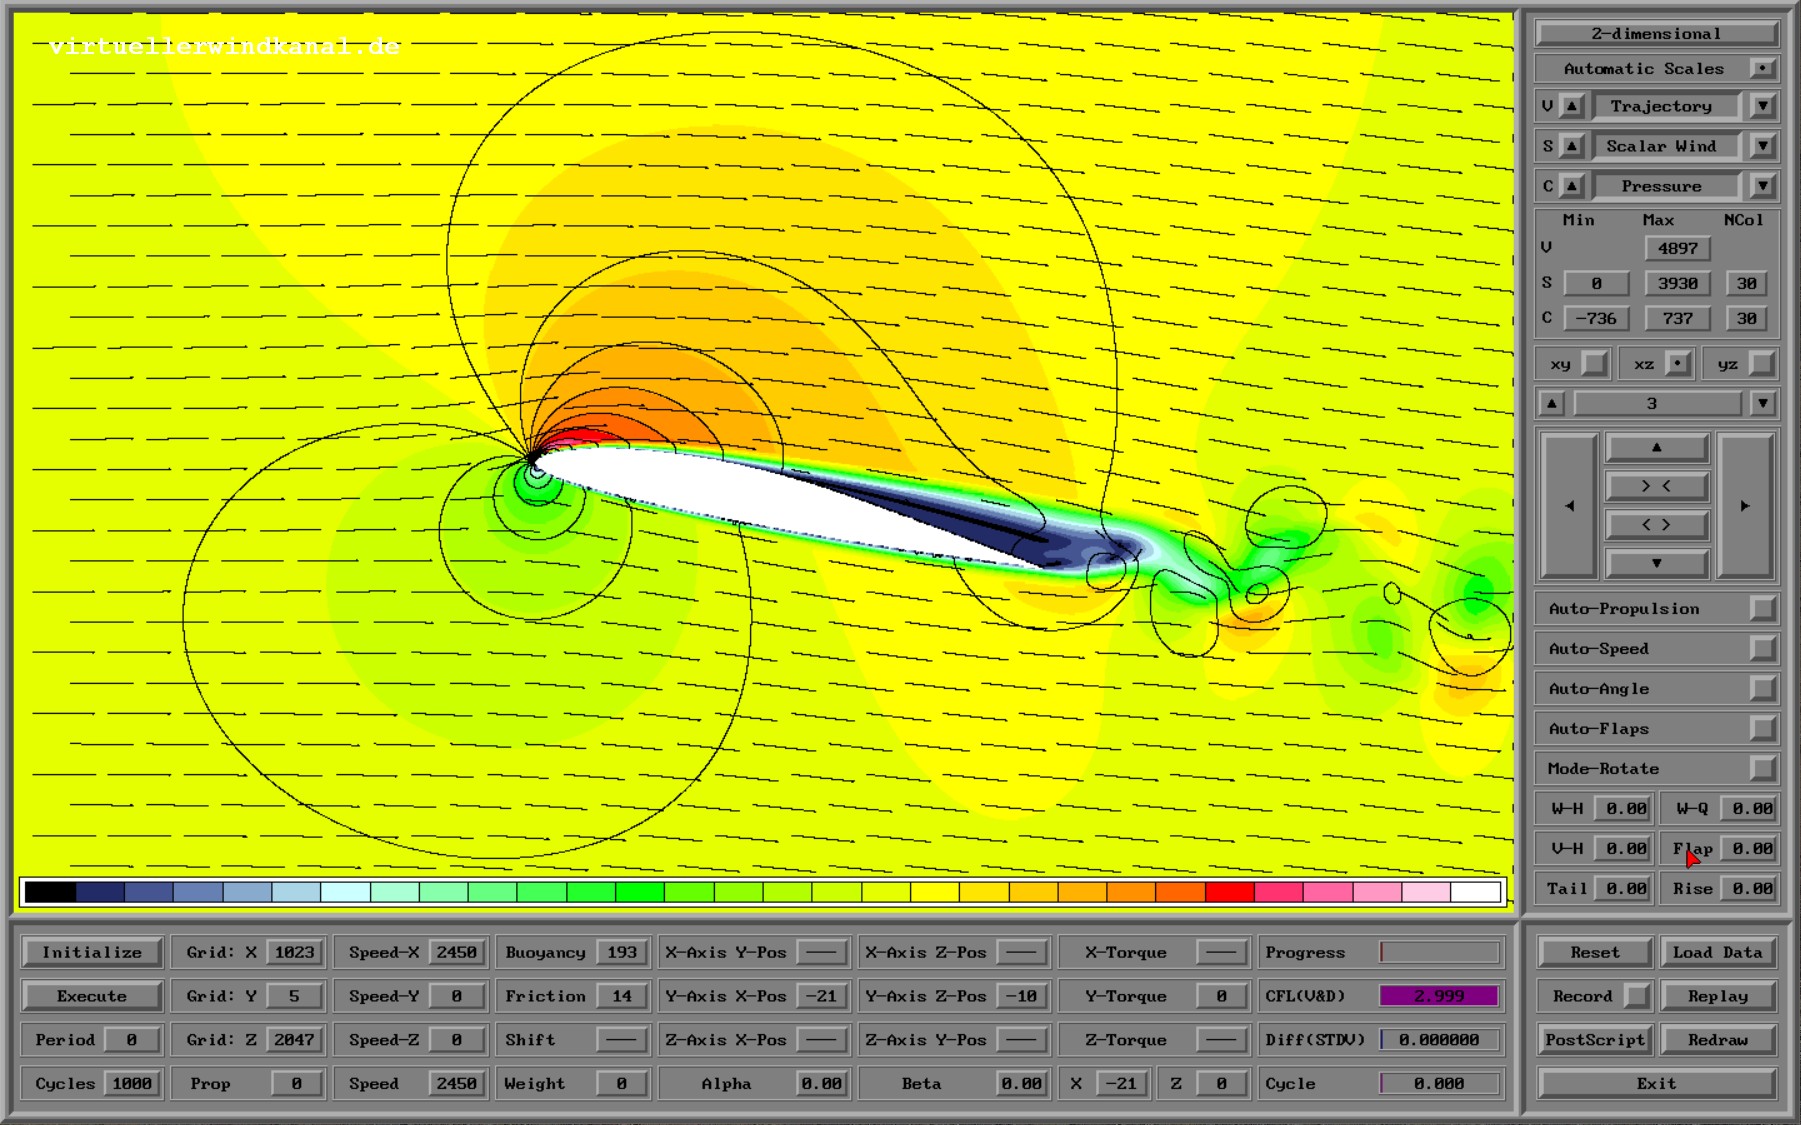
Task: Click the V Max value 4897
Action: click(1678, 248)
